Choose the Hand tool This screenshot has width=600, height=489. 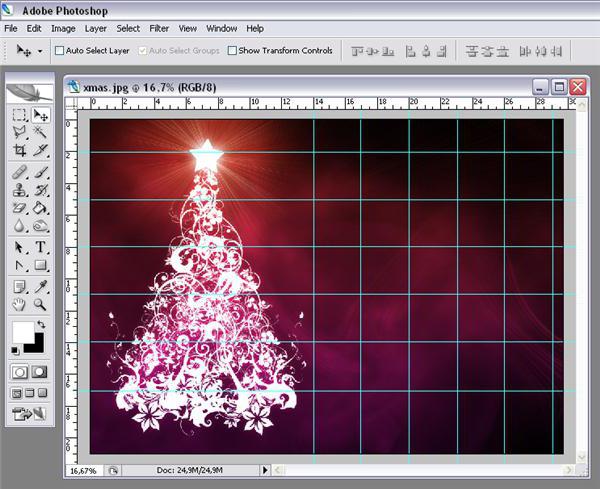click(x=19, y=305)
